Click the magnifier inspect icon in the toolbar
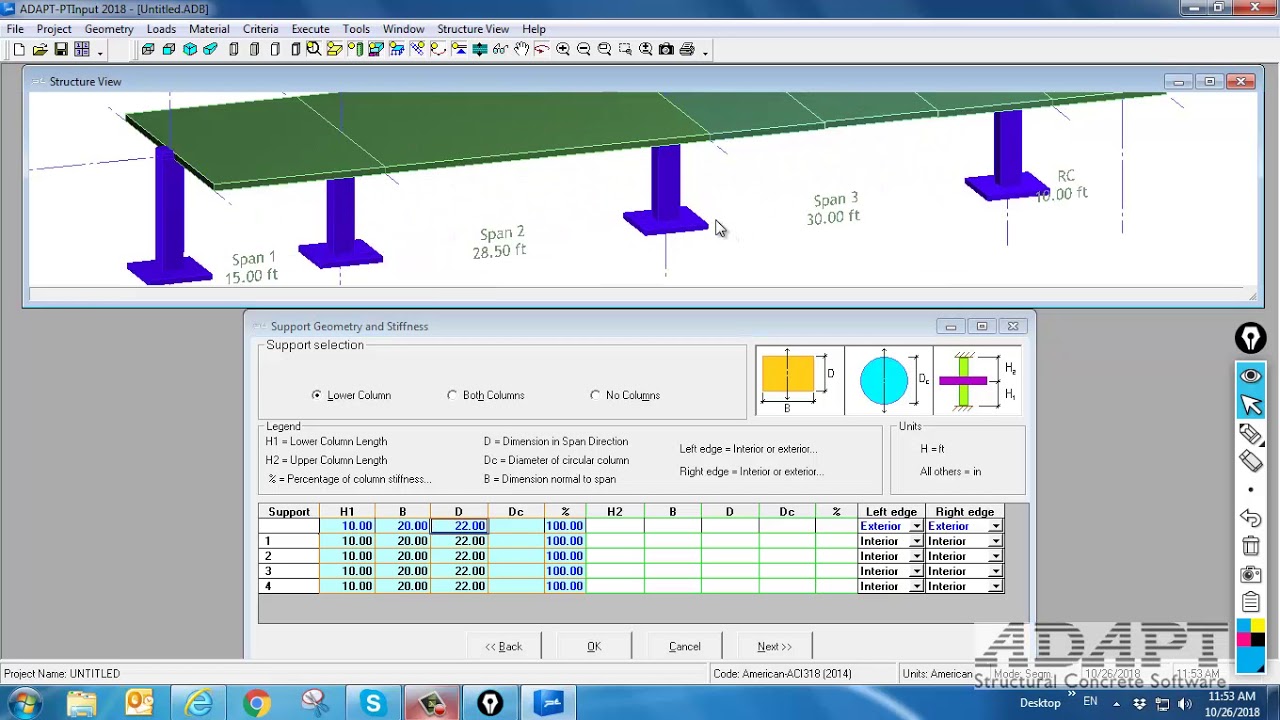The width and height of the screenshot is (1280, 720). 313,49
